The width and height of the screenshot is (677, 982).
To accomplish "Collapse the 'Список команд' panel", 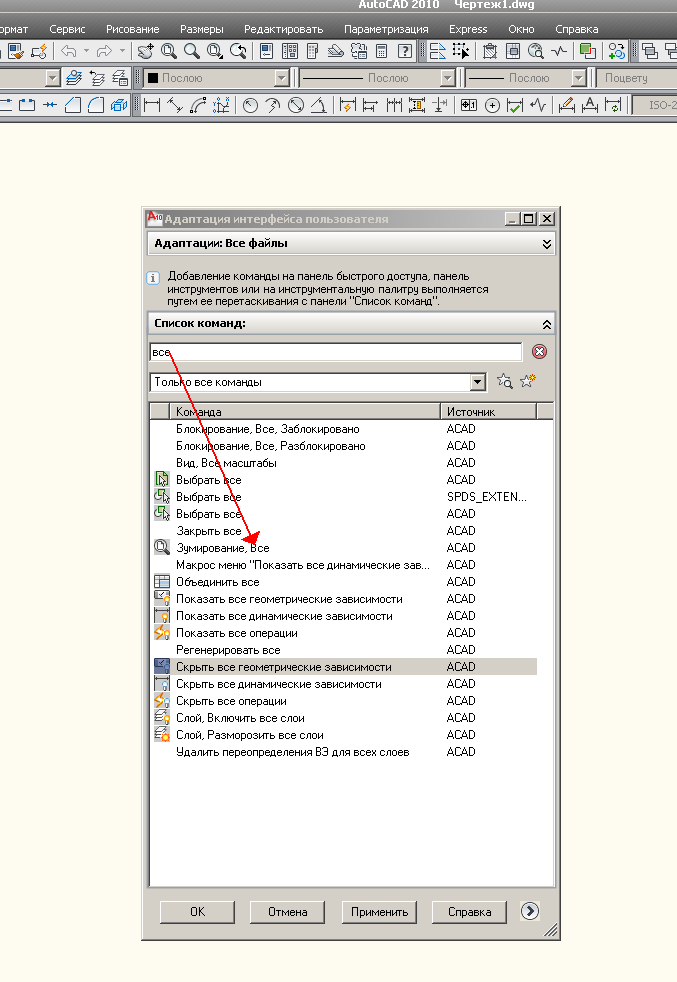I will pos(547,324).
